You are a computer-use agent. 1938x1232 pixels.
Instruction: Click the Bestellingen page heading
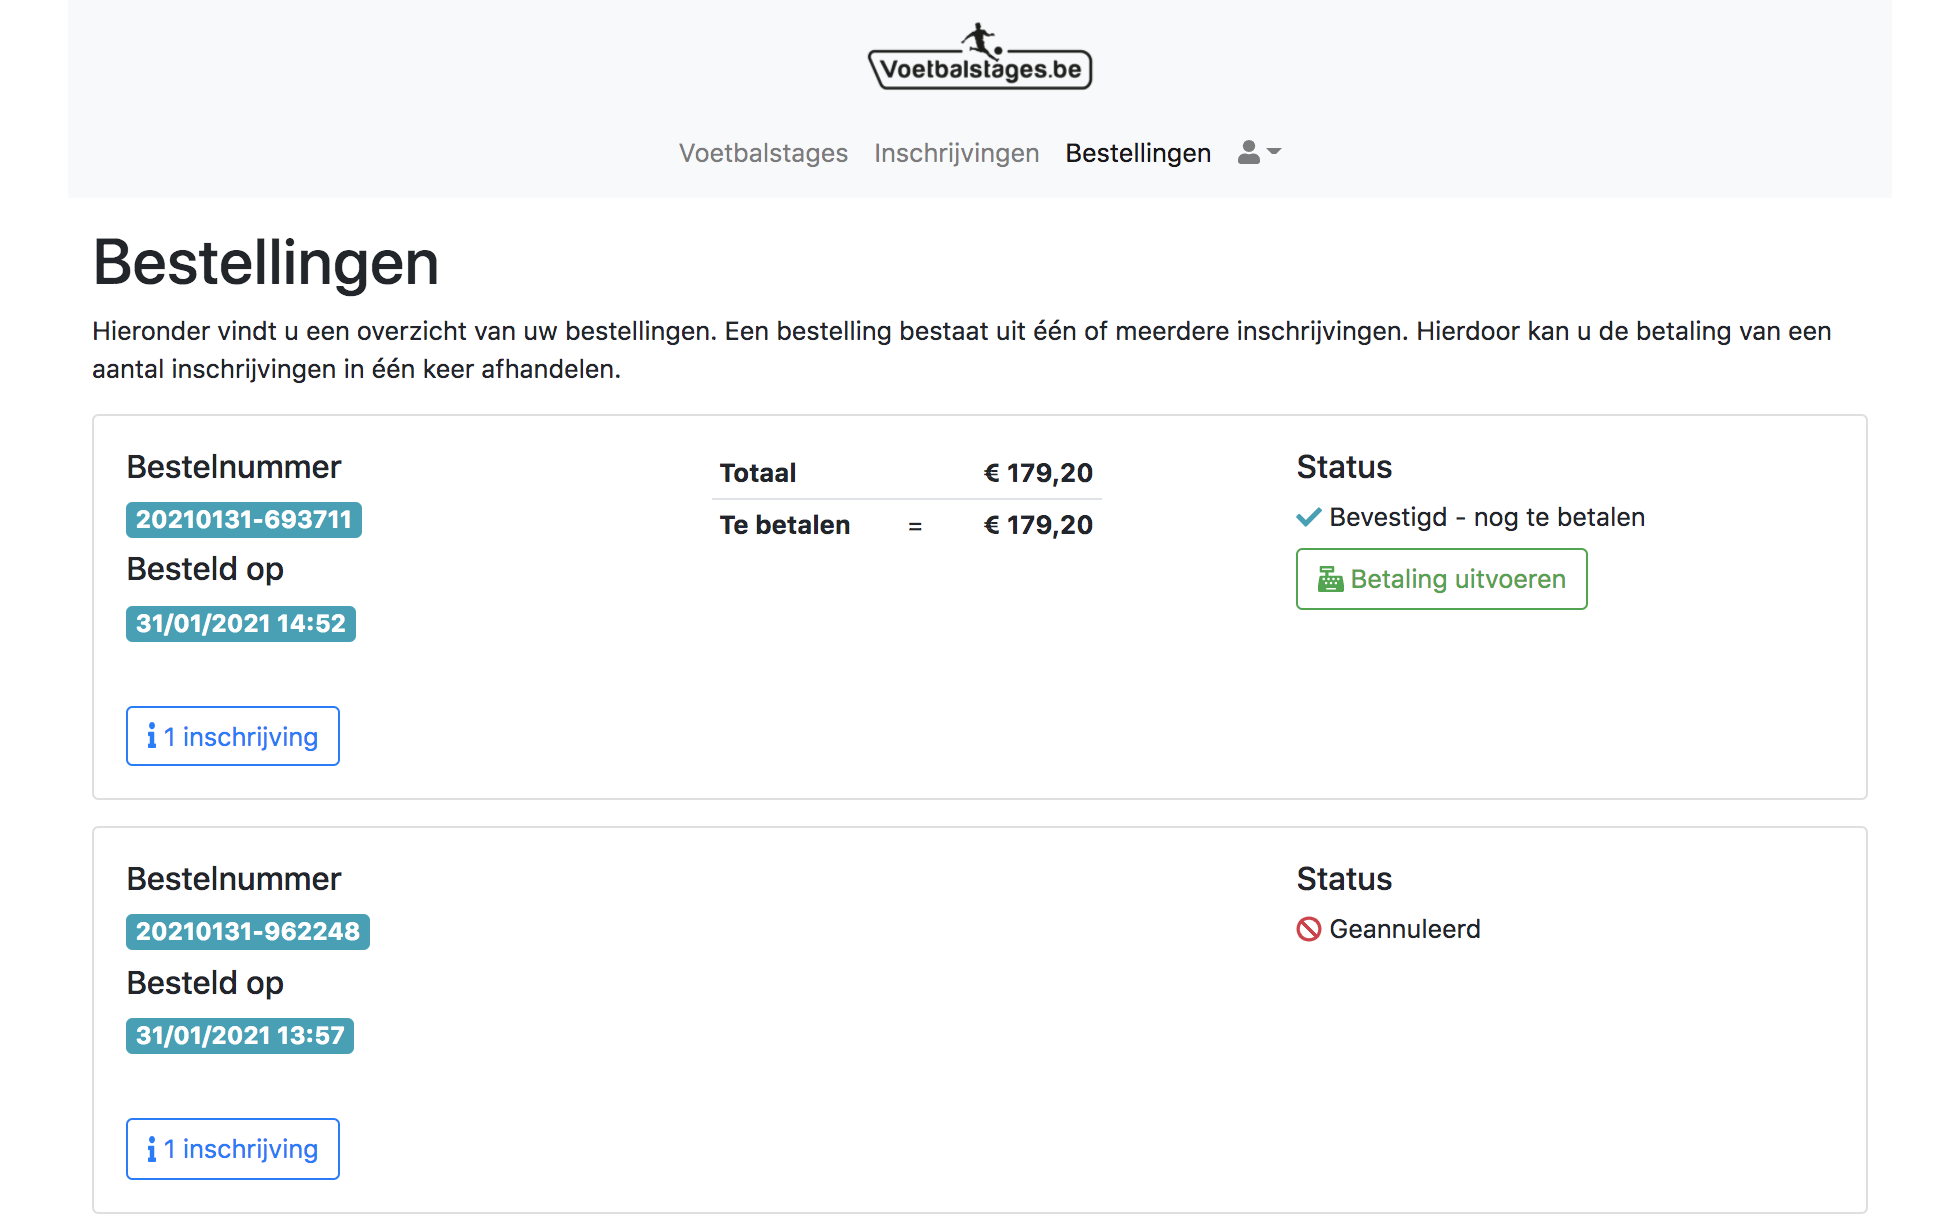coord(265,263)
